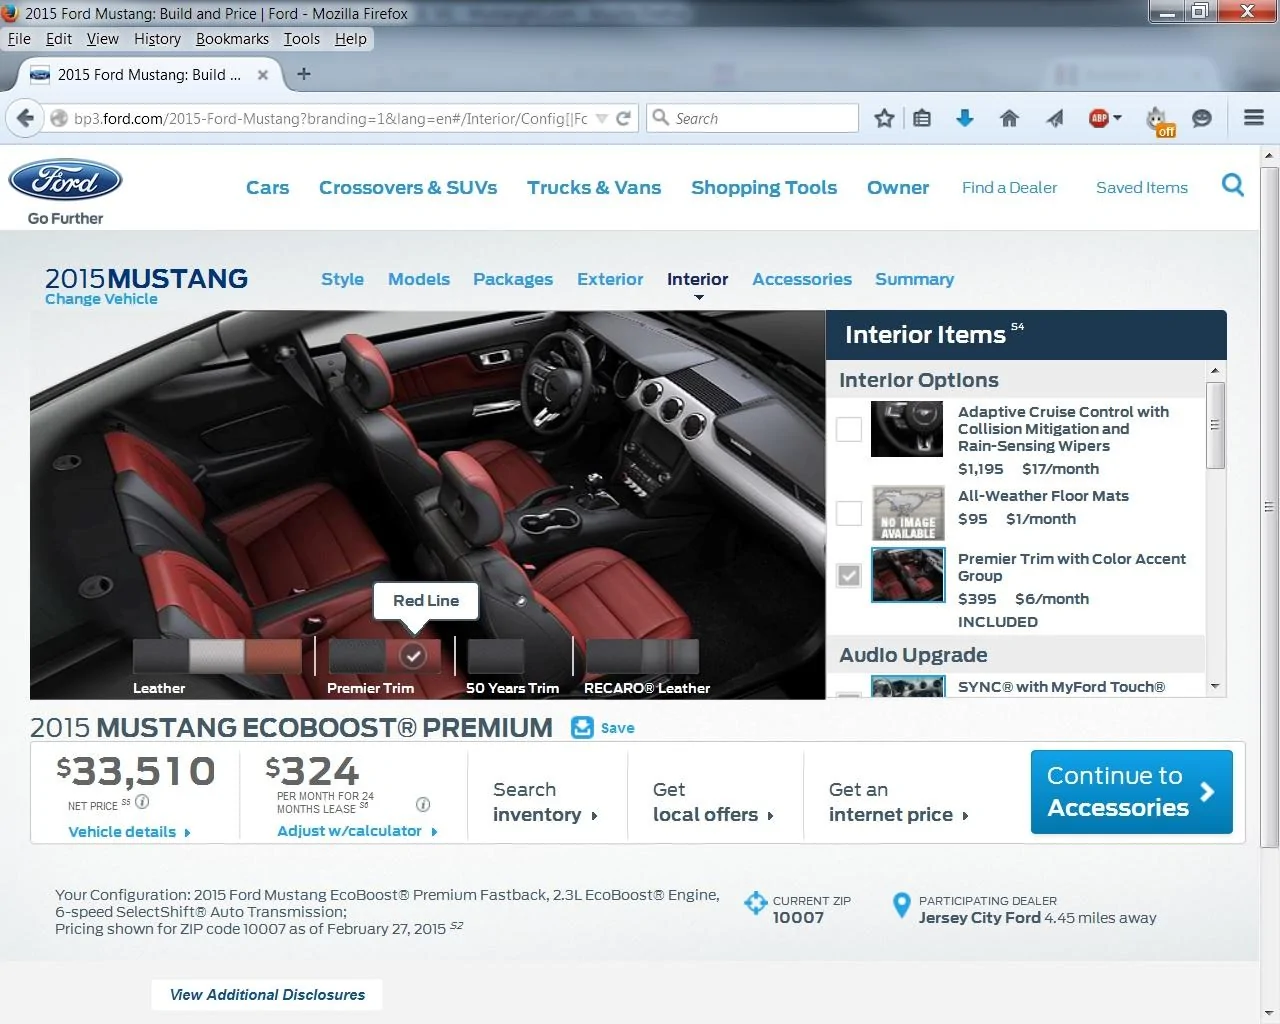Bookmark this page with the star icon
Screen dimensions: 1280x1024
coord(884,118)
